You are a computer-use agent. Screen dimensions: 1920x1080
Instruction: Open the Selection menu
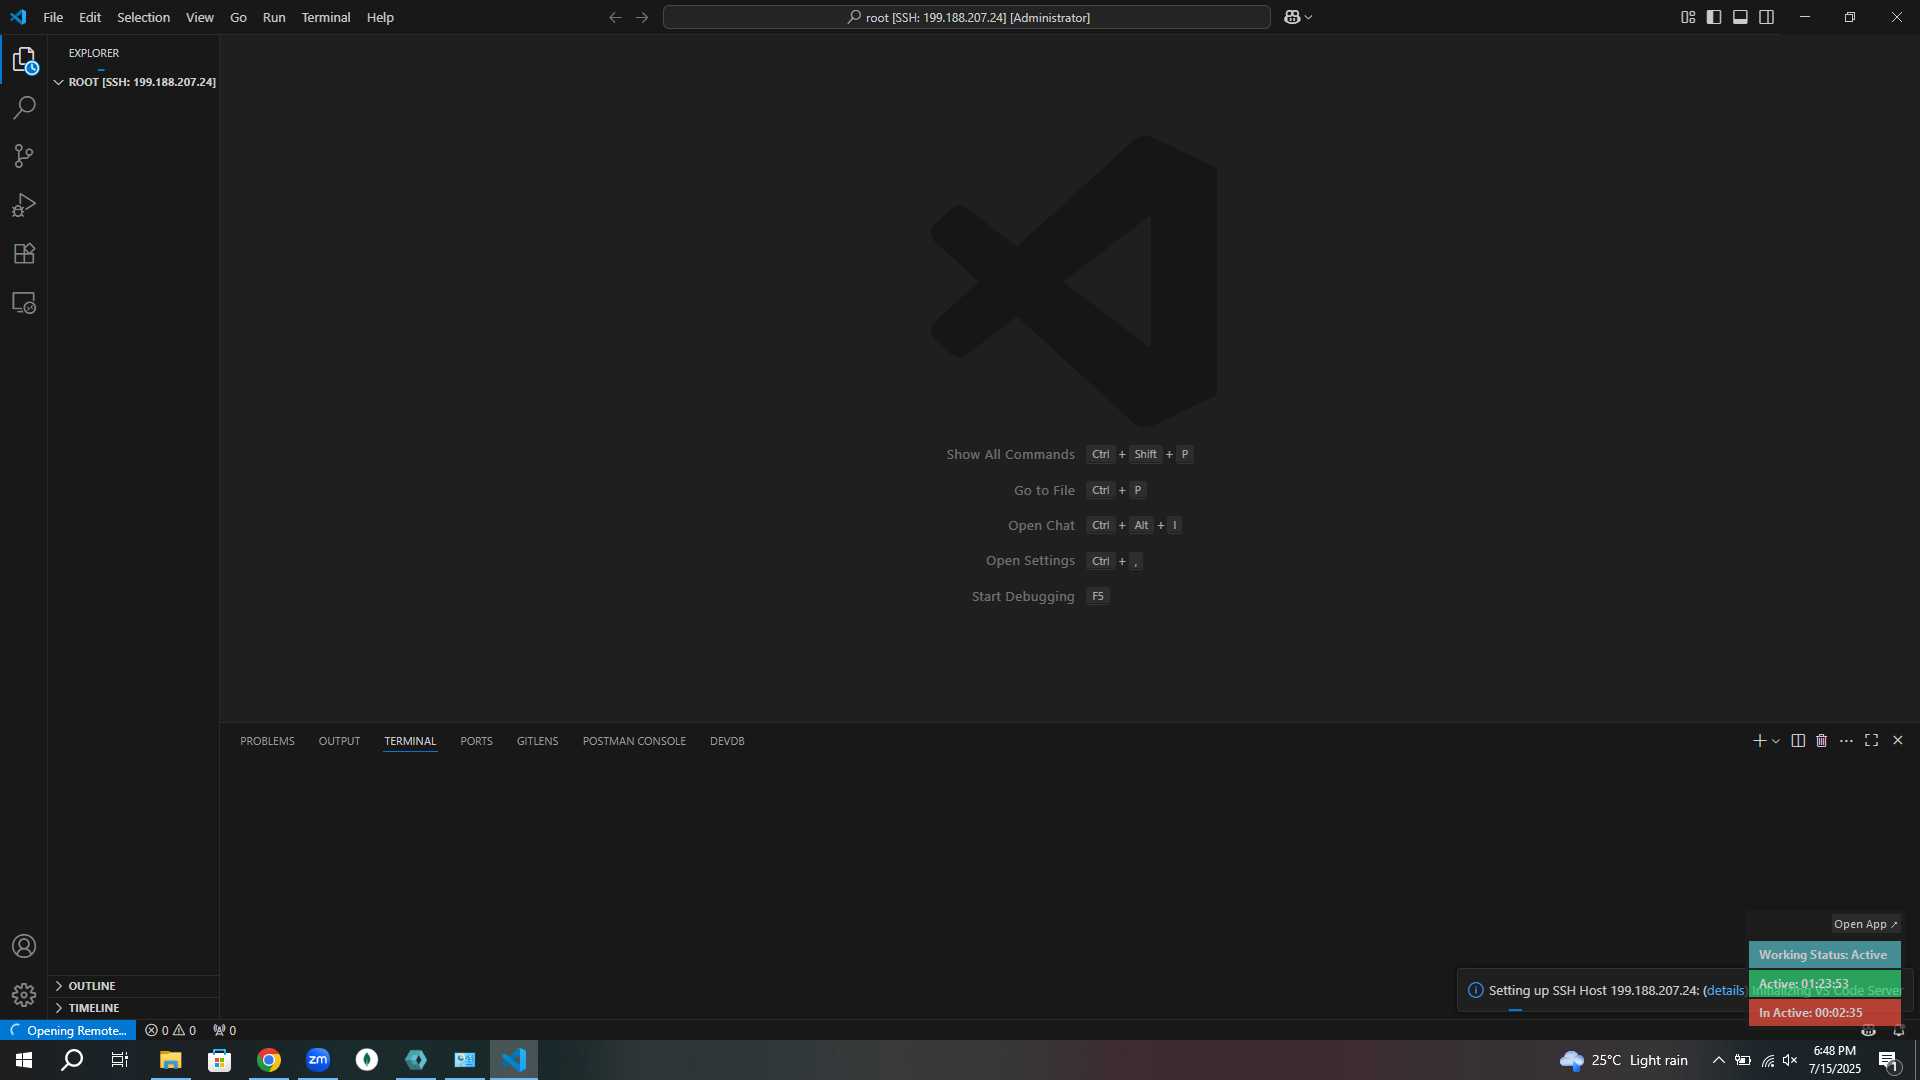(x=143, y=17)
